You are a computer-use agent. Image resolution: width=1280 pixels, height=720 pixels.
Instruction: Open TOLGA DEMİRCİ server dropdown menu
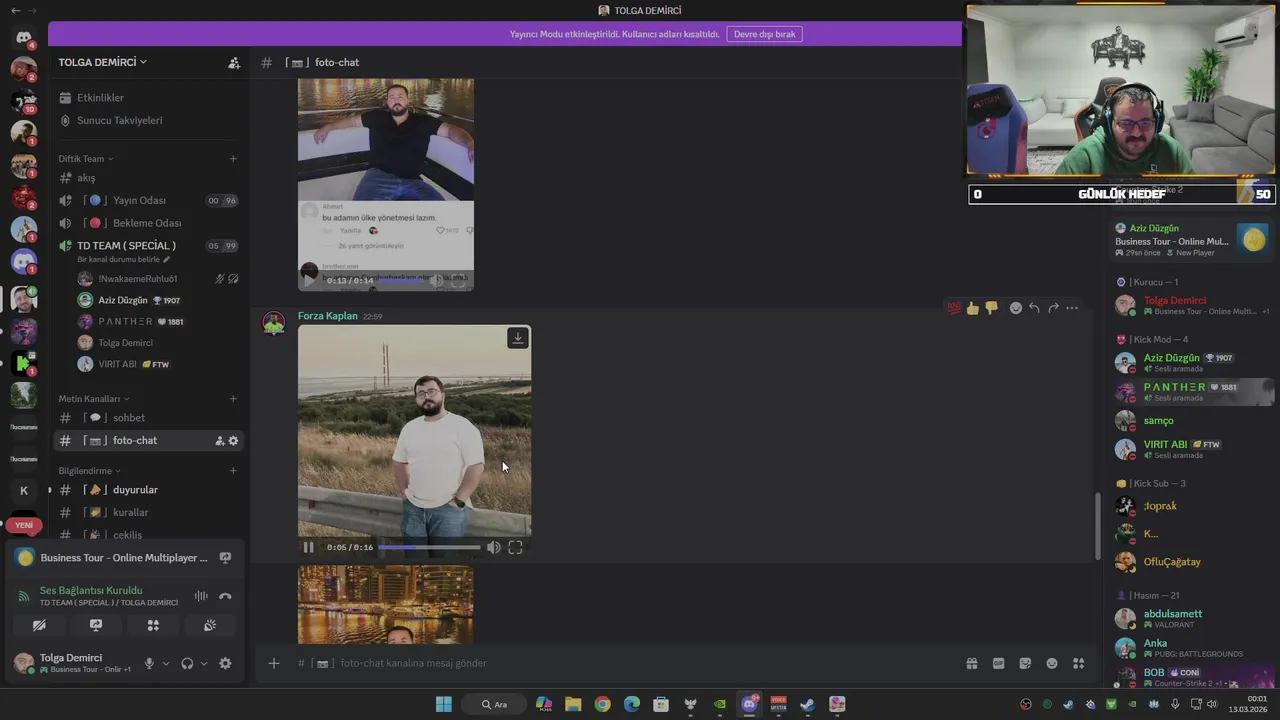pyautogui.click(x=103, y=62)
